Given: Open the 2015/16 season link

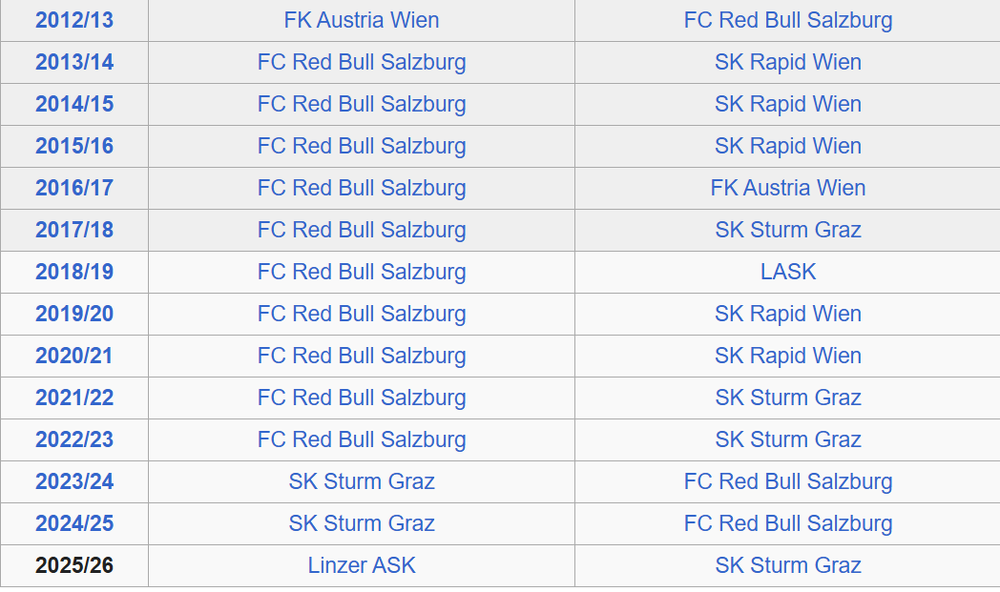Looking at the screenshot, I should pyautogui.click(x=74, y=146).
